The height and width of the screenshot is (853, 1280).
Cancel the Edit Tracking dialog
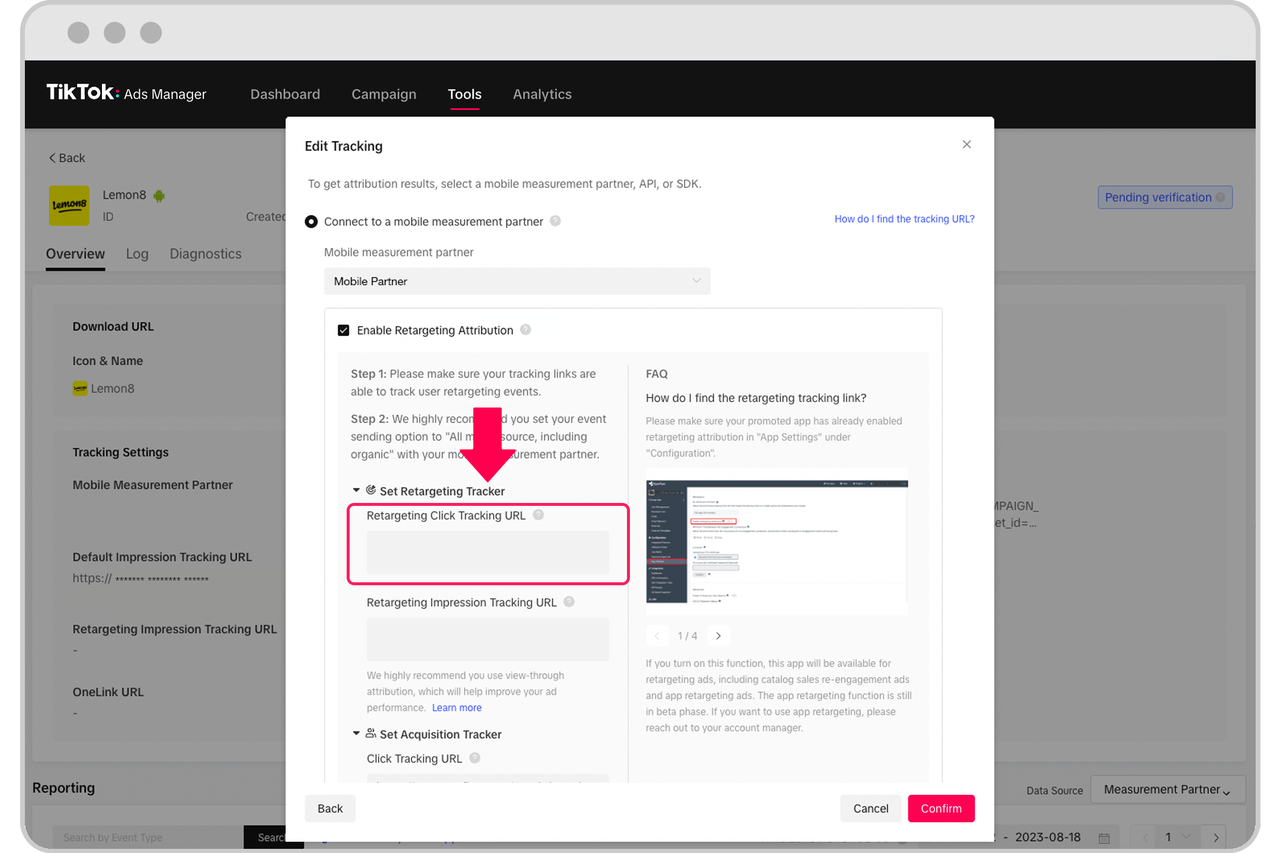click(871, 808)
